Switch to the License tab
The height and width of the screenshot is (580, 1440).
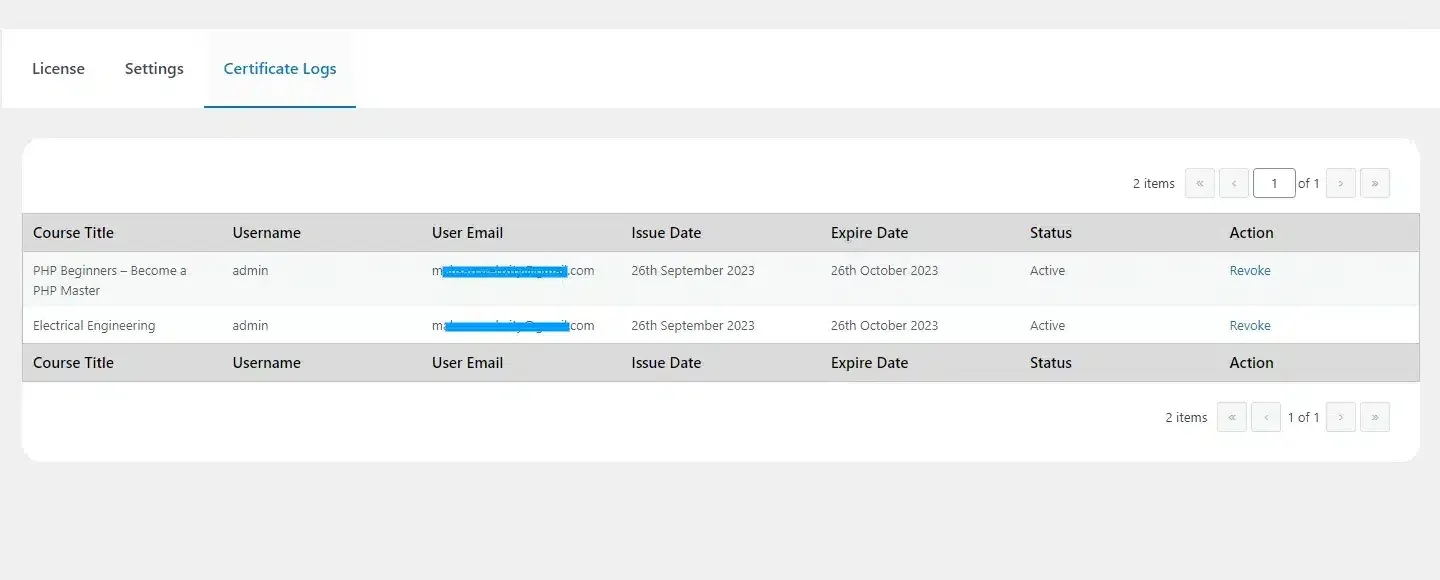pos(58,68)
